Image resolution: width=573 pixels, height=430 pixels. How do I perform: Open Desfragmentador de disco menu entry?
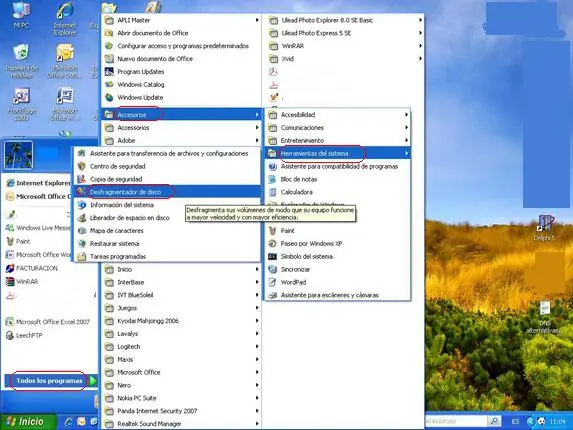pyautogui.click(x=167, y=192)
